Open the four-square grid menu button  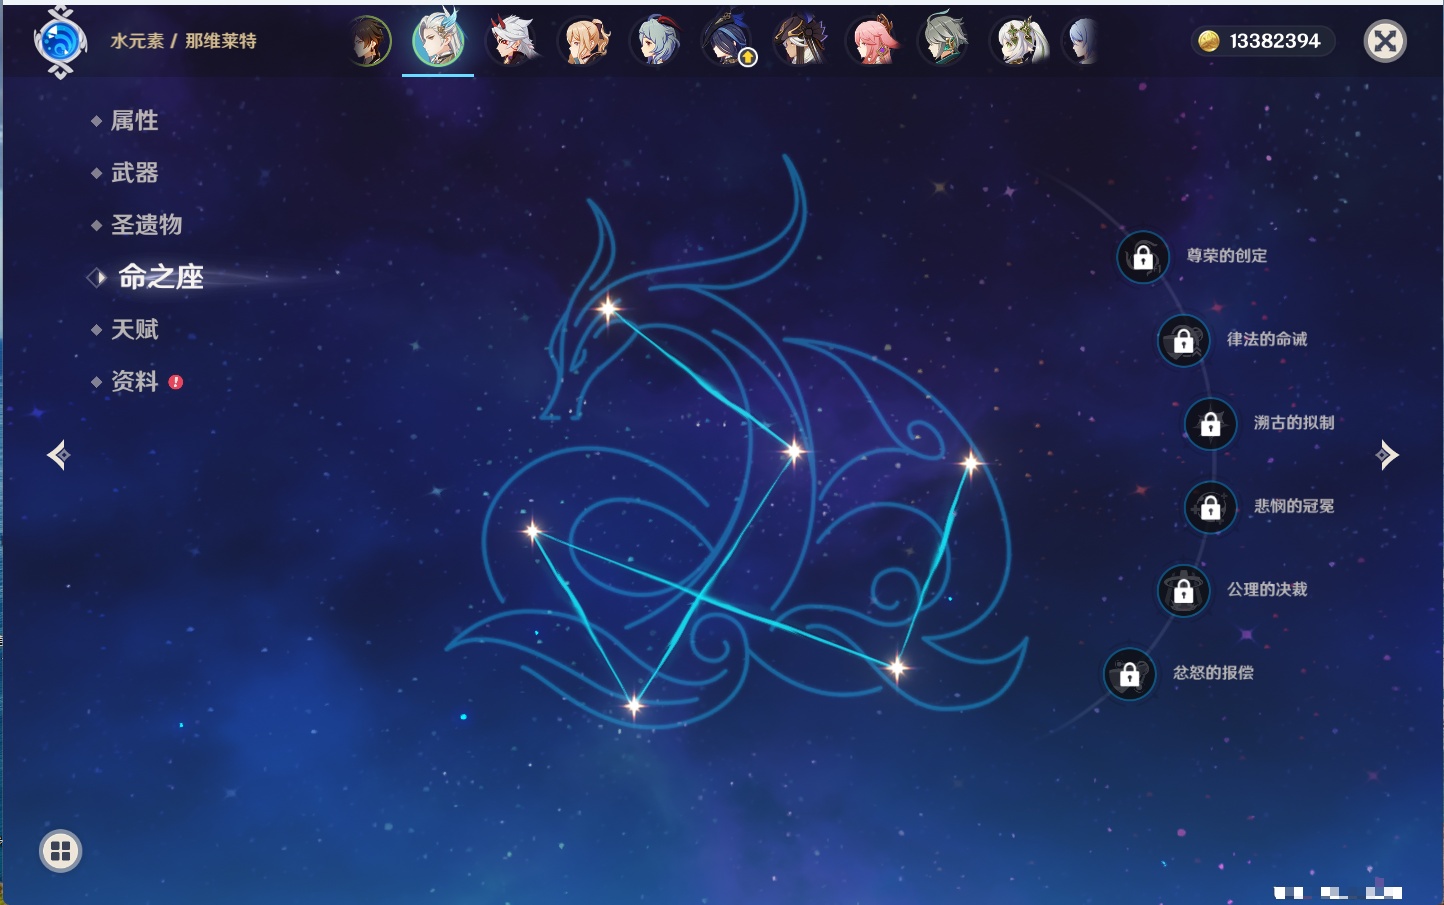pos(60,851)
